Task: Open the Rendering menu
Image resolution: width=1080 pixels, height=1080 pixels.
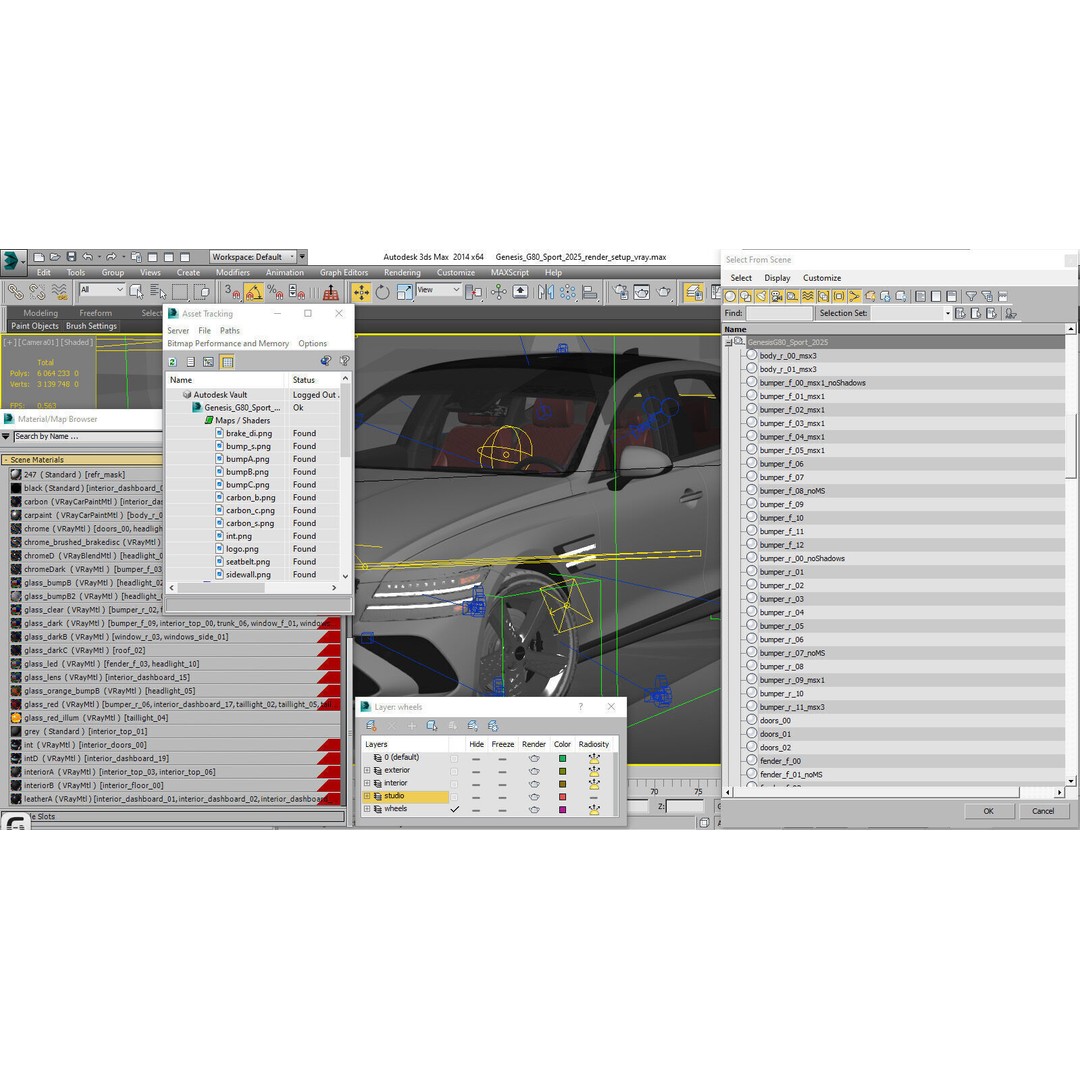Action: (x=402, y=273)
